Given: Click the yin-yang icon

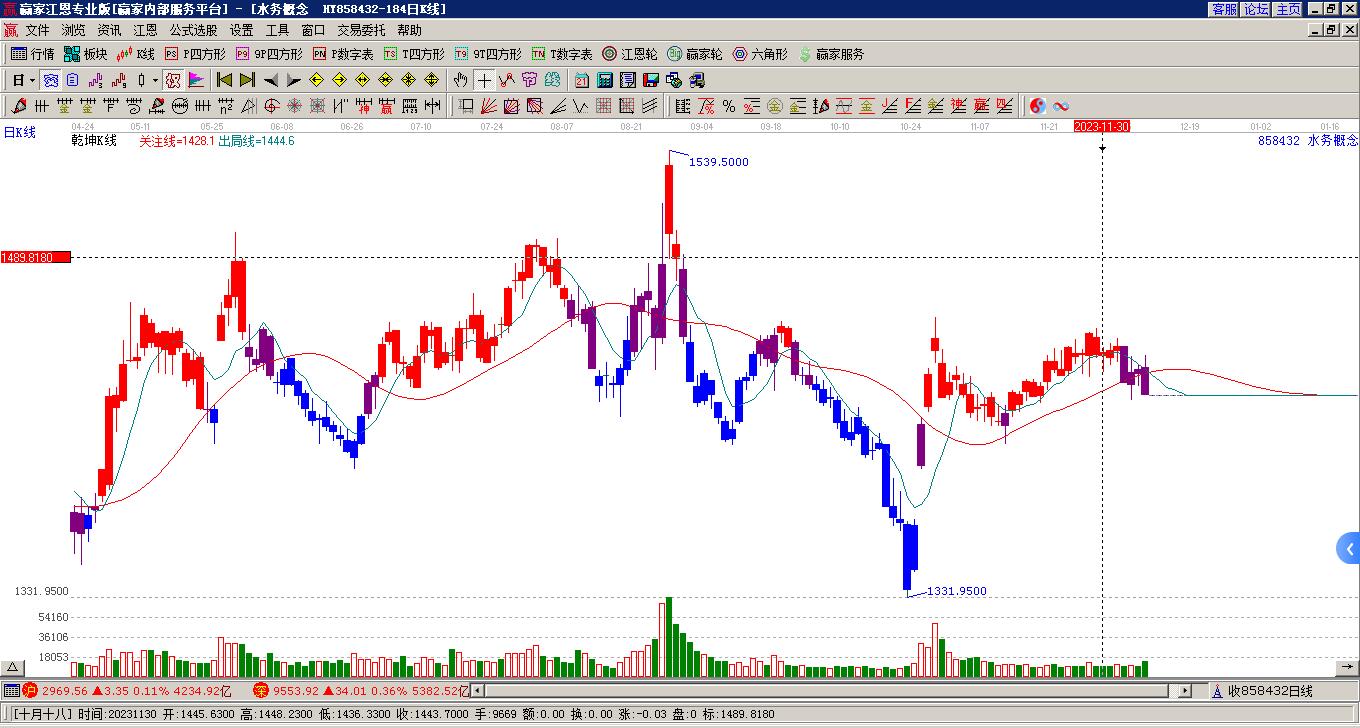Looking at the screenshot, I should coord(1038,106).
